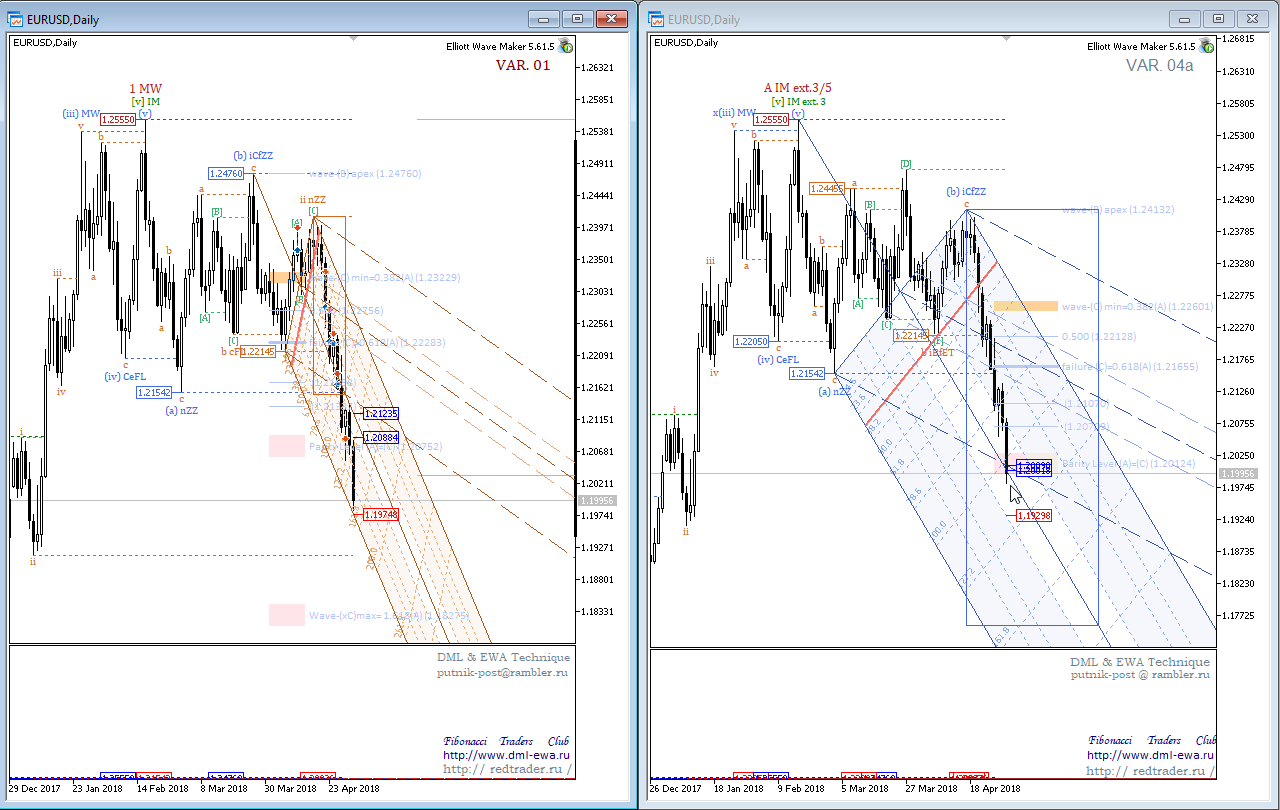Minimize the VAR. 04a EURUSD chart window
Screen dimensions: 1280x810
1185,19
